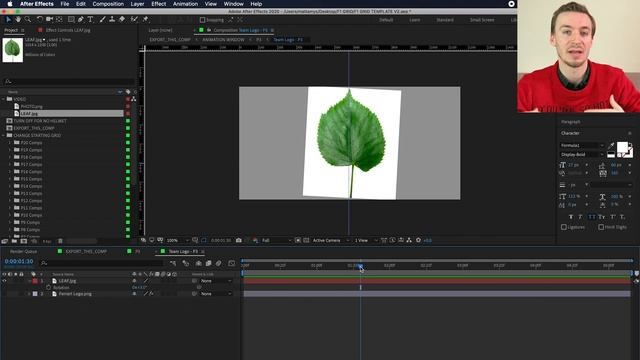Select the Brush tool
Viewport: 640px width, 360px height.
(102, 19)
